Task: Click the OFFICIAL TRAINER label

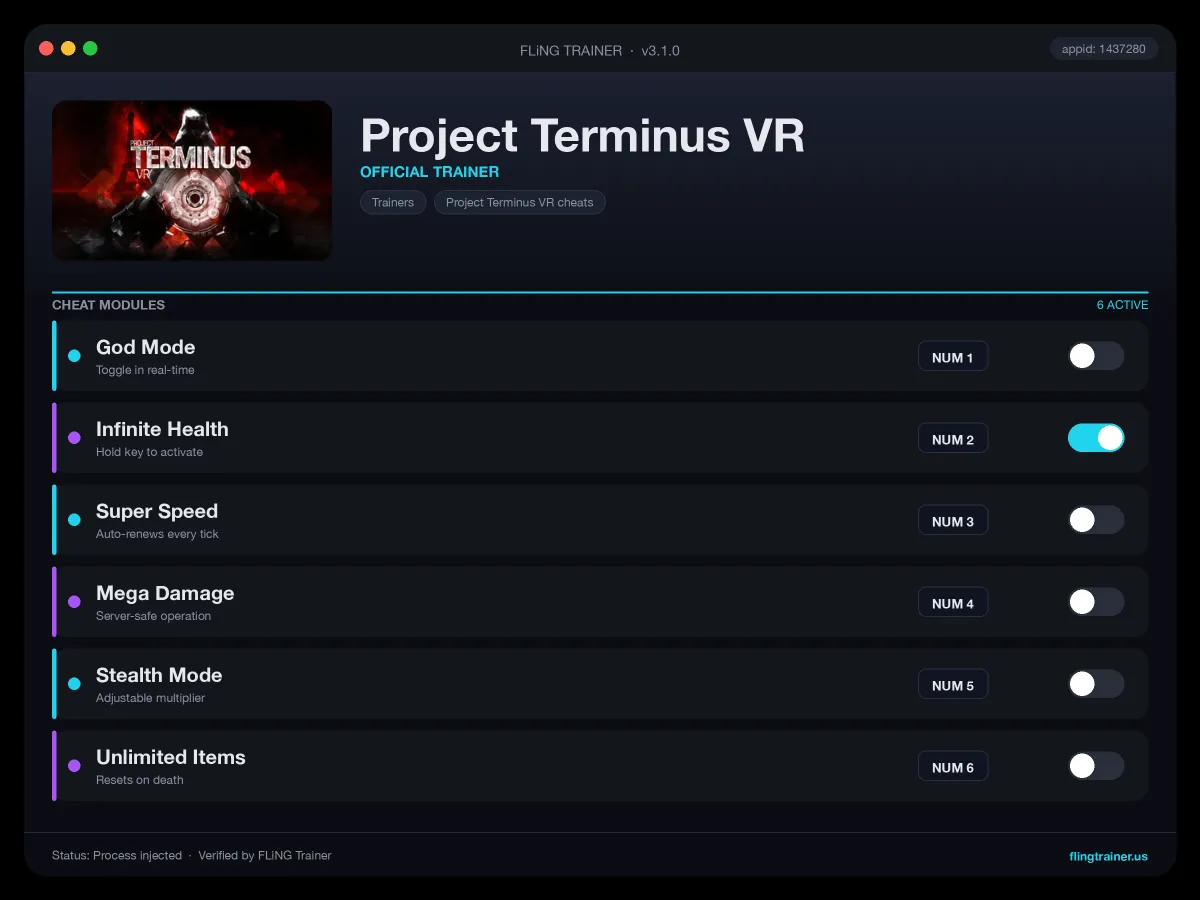Action: pyautogui.click(x=429, y=172)
